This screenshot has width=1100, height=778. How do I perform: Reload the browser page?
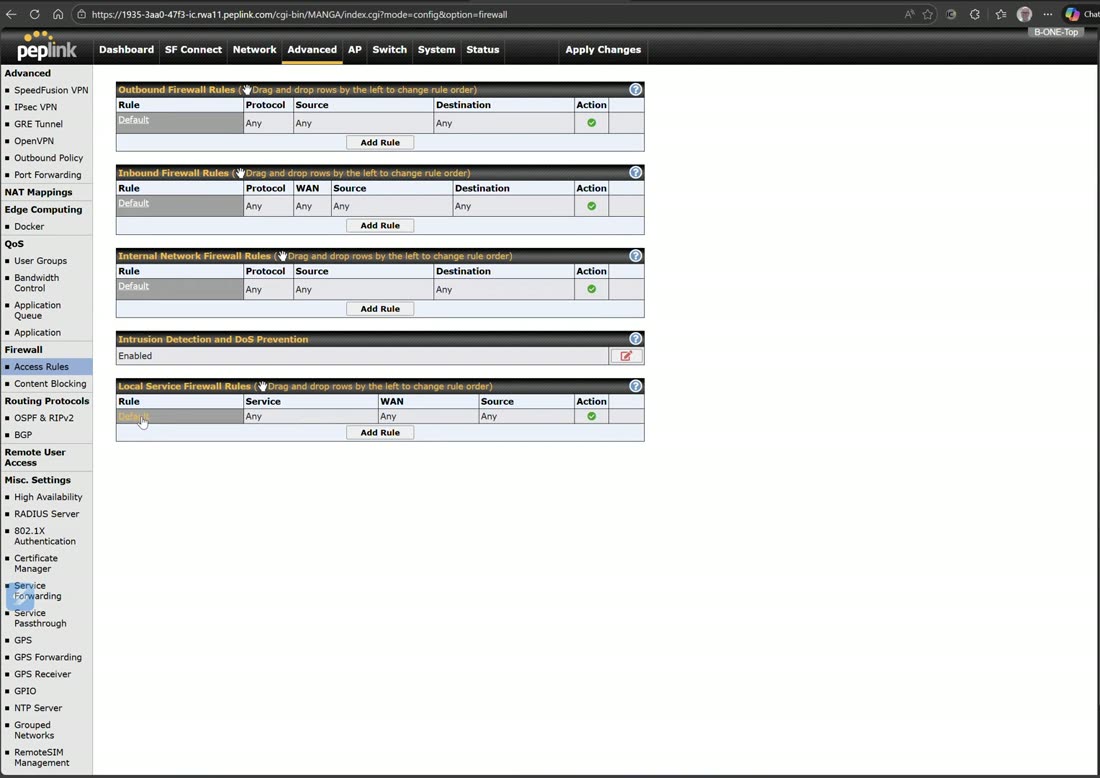click(34, 14)
